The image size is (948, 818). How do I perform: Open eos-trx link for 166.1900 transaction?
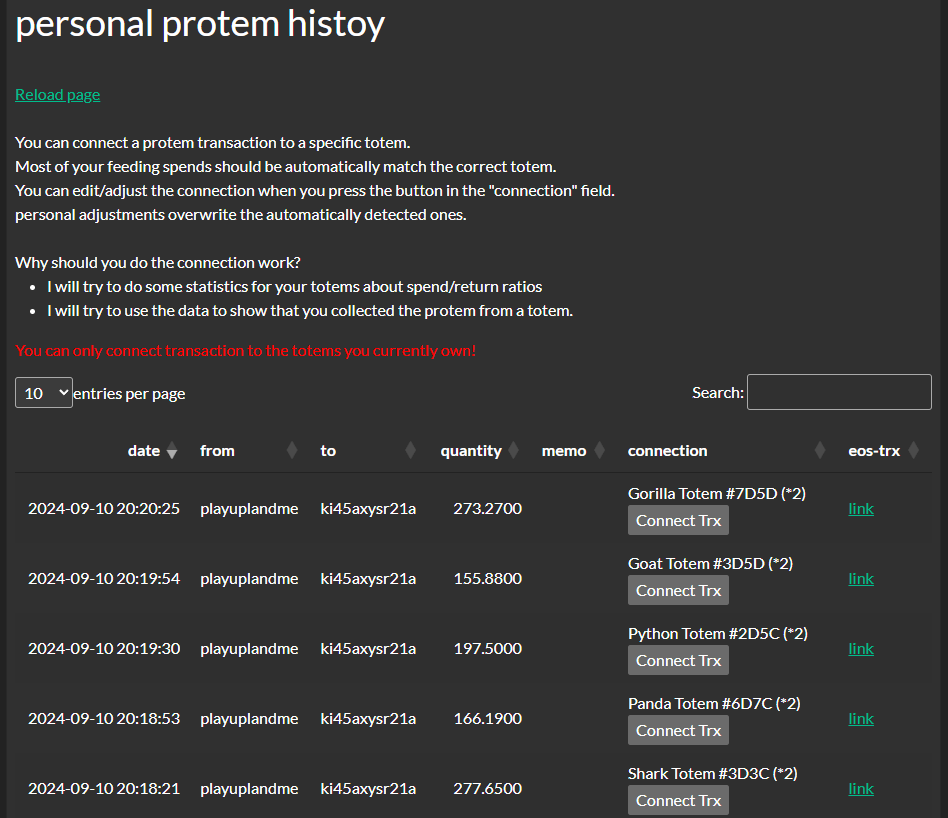(x=861, y=719)
